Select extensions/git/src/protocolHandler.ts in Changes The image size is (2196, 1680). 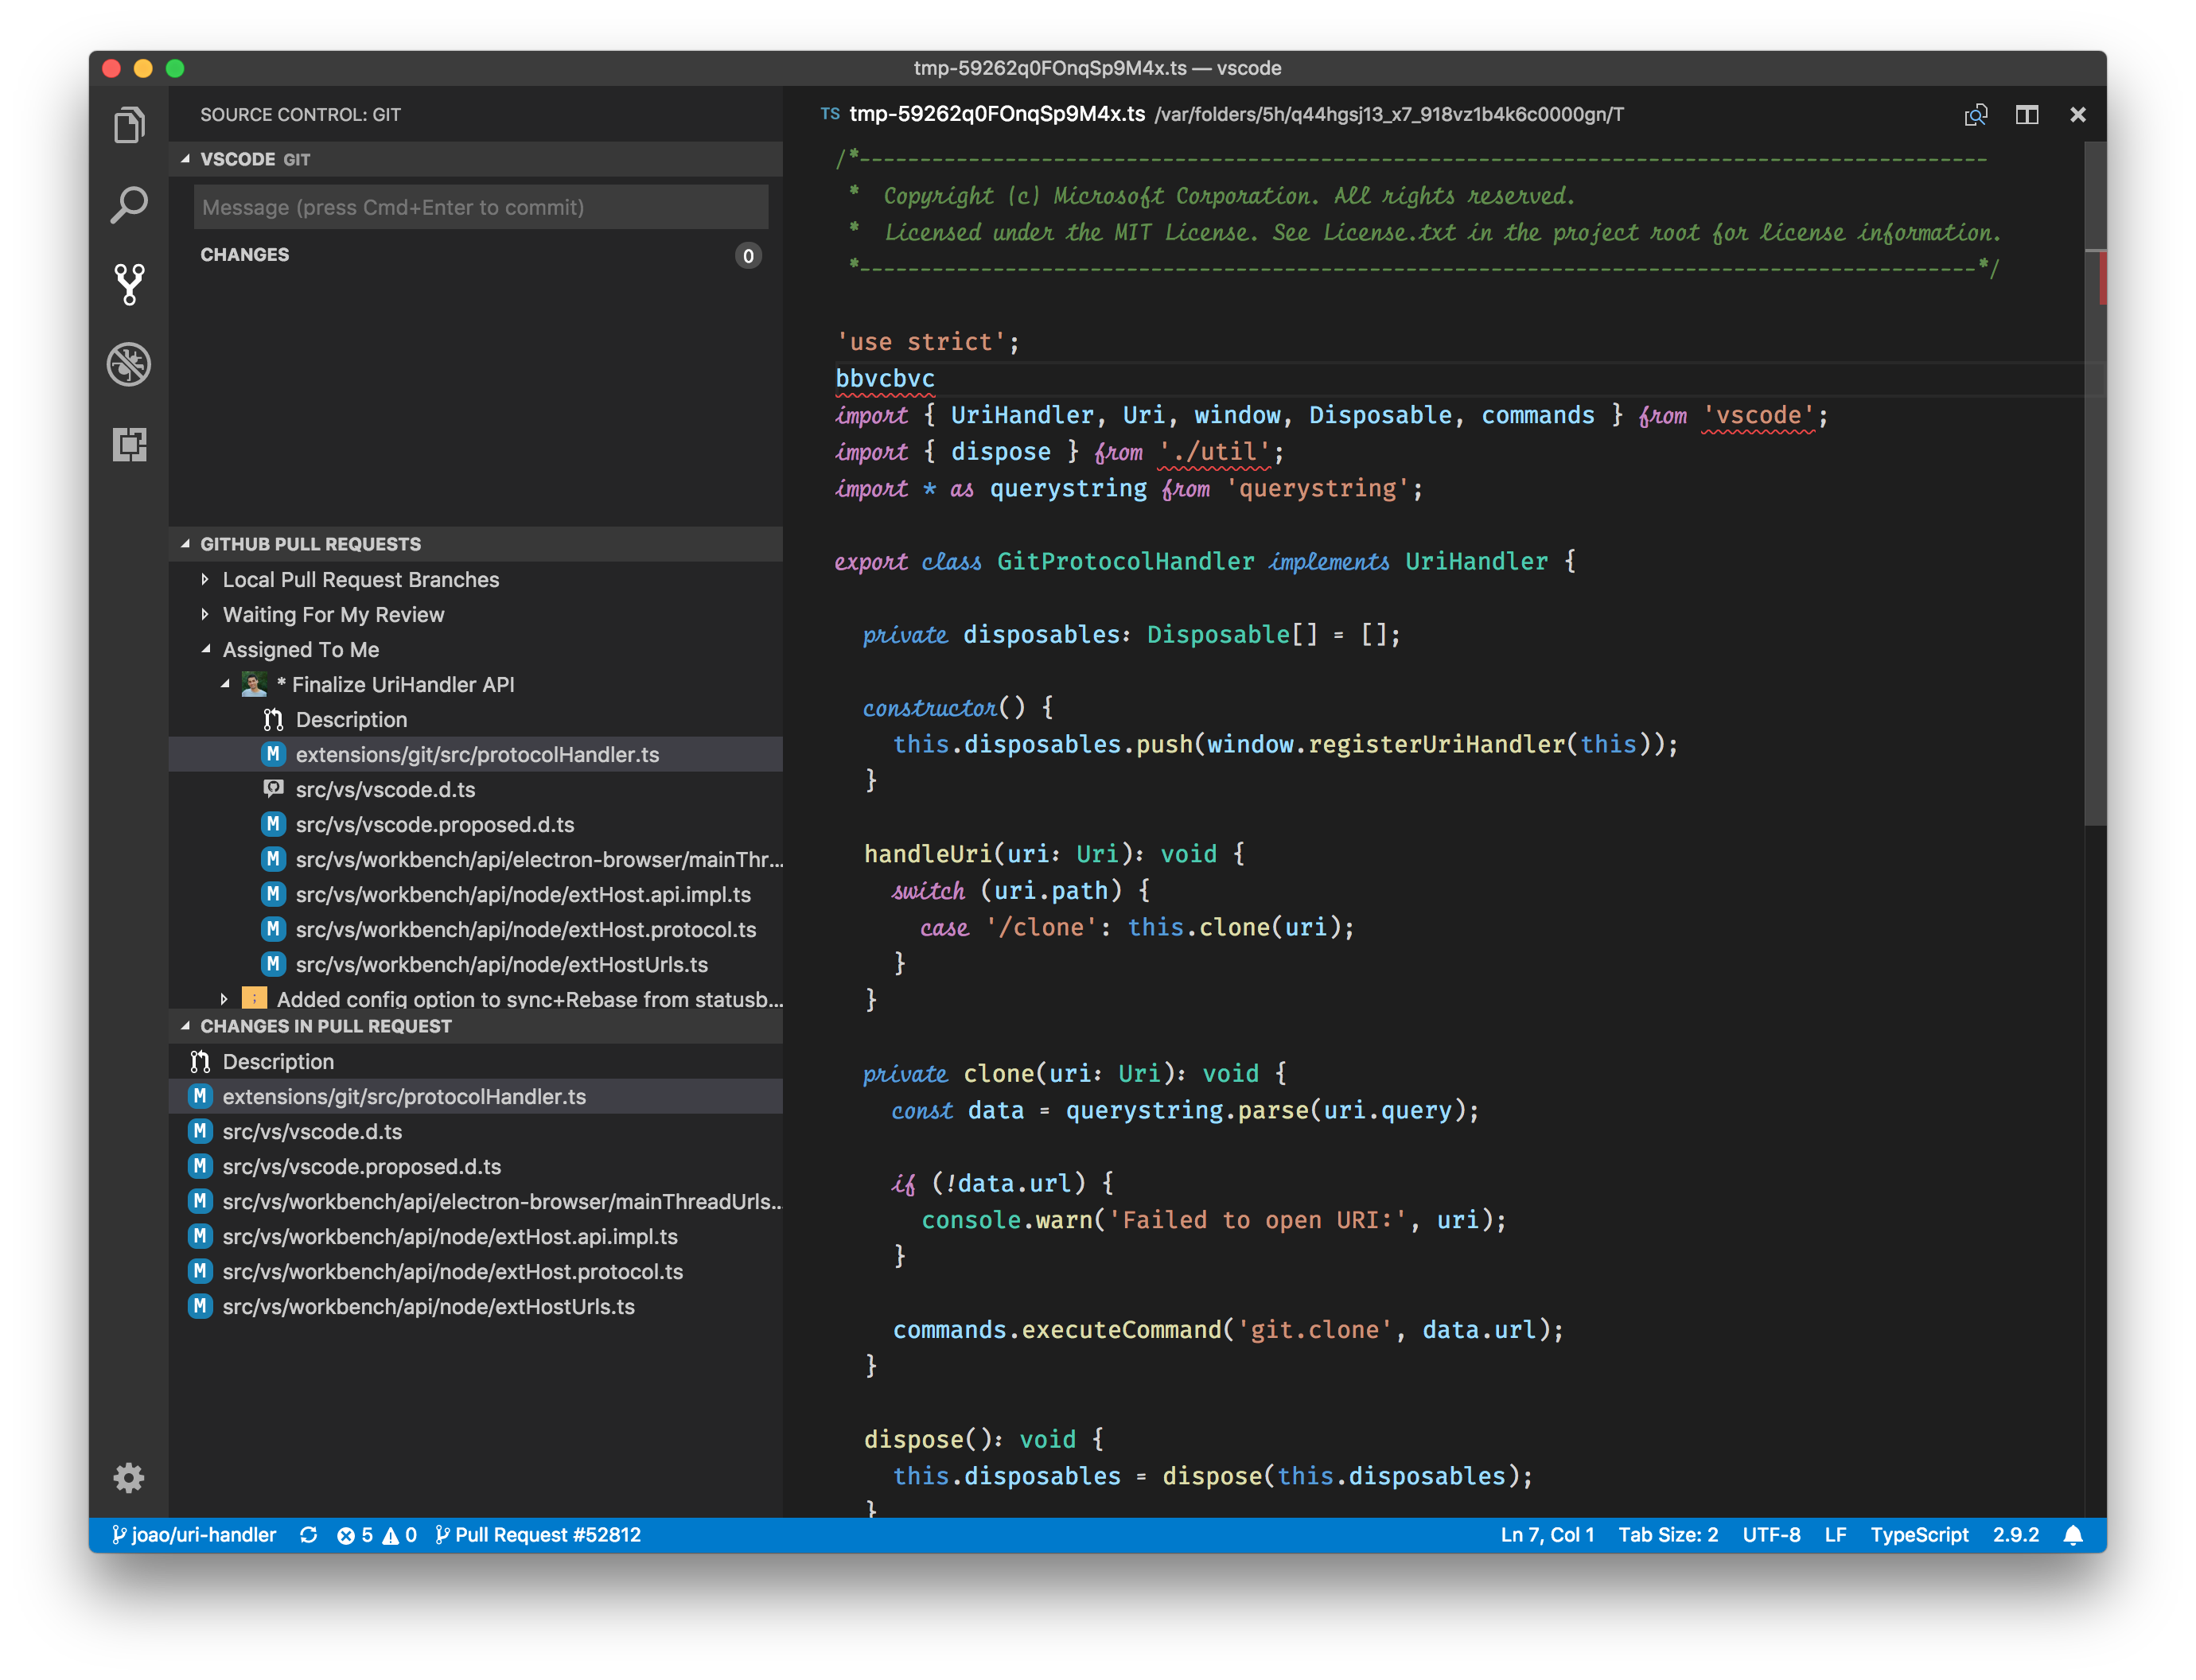pos(404,1096)
